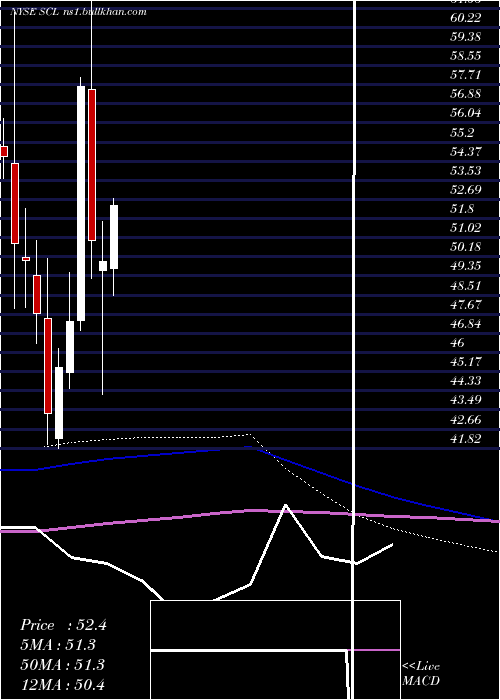The height and width of the screenshot is (700, 500).
Task: Click the <<Live MACD label
Action: 421,674
